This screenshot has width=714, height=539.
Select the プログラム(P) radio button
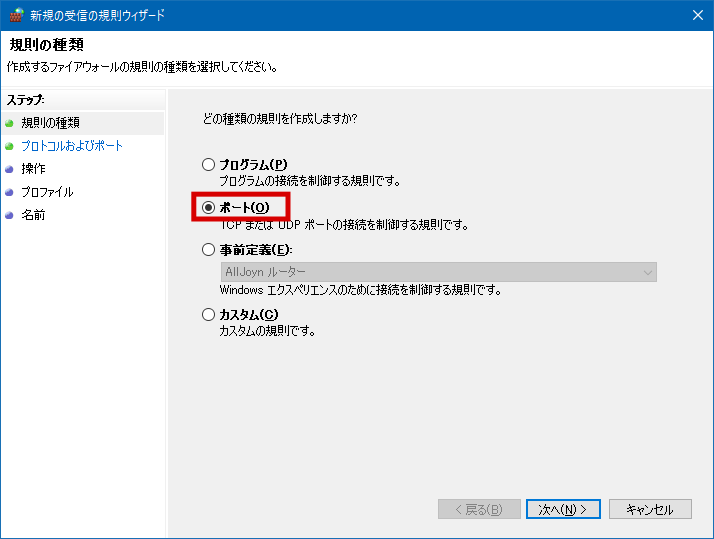click(208, 165)
